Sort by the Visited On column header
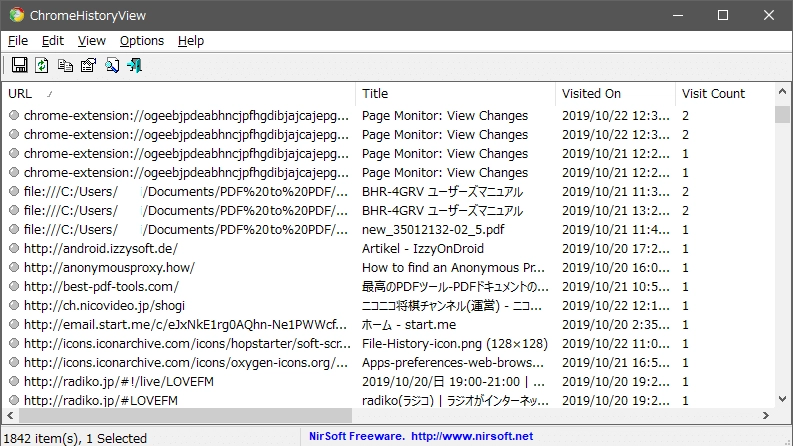Image resolution: width=793 pixels, height=446 pixels. [x=615, y=94]
